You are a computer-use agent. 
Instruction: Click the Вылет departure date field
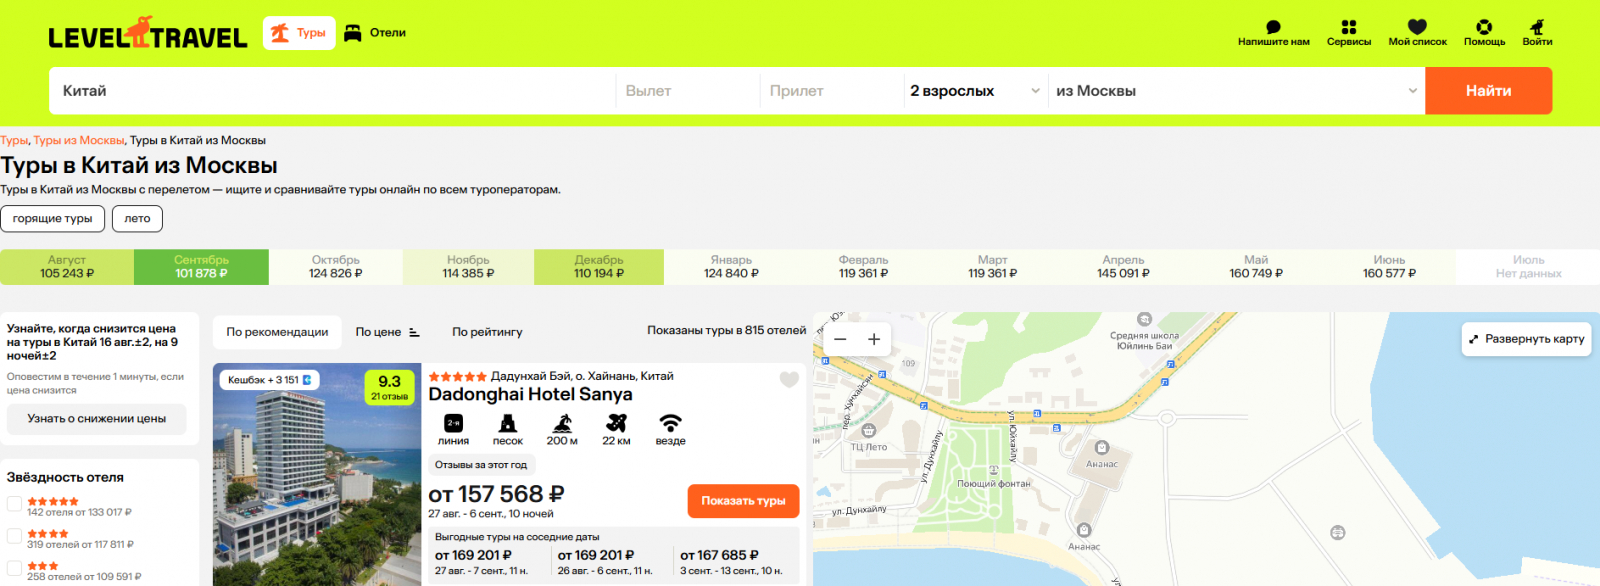click(688, 91)
